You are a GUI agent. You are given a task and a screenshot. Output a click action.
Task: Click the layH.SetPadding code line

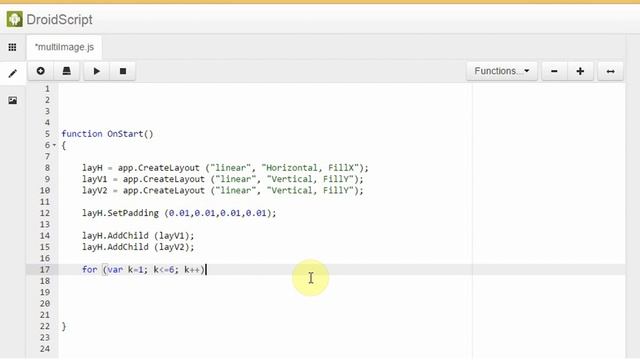click(179, 213)
